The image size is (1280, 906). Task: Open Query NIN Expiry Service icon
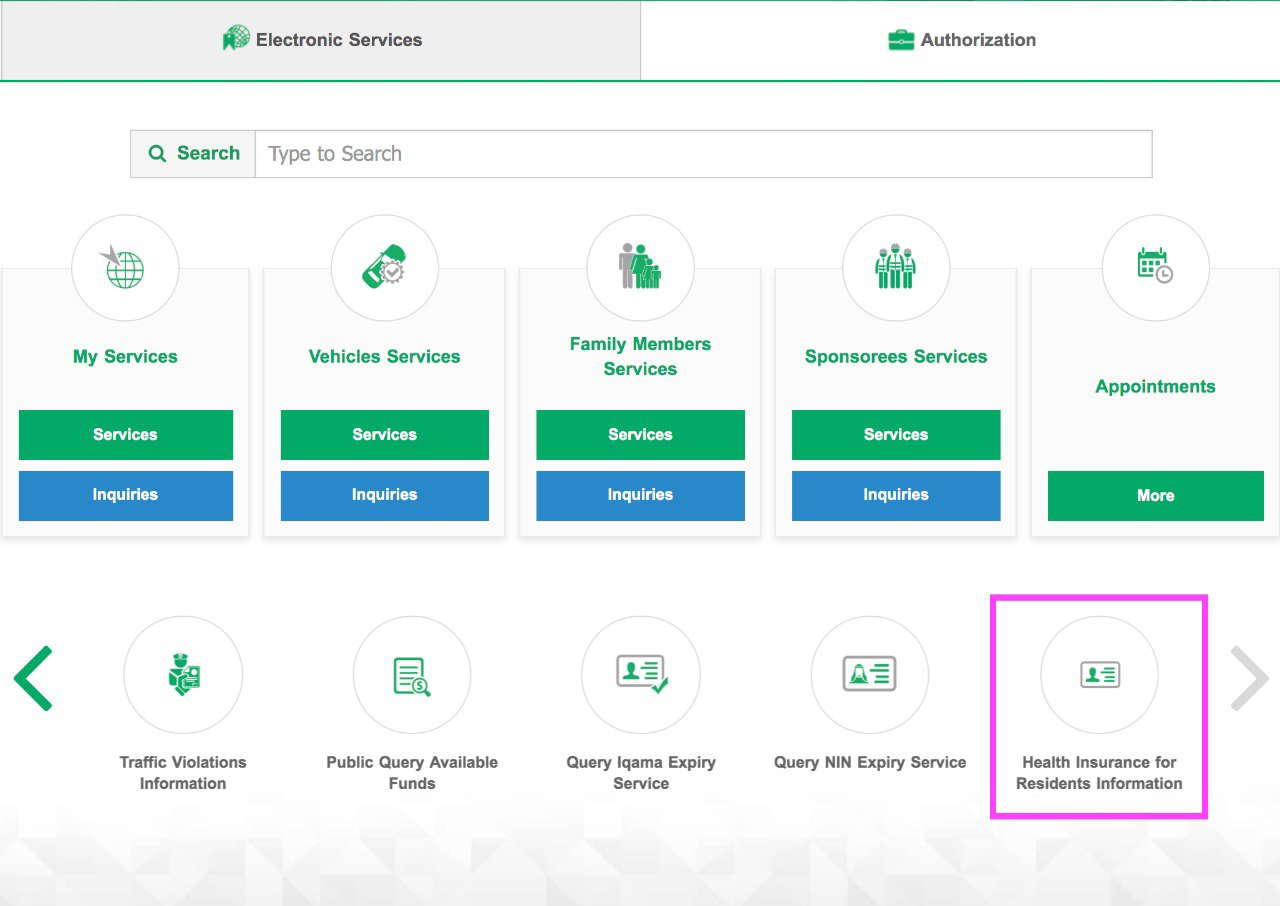pyautogui.click(x=870, y=675)
